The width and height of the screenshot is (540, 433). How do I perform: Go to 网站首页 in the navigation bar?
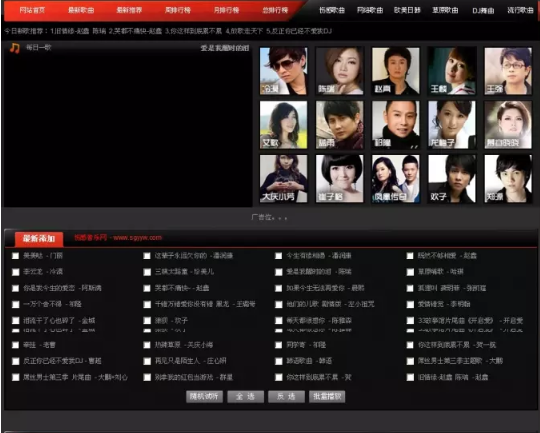pyautogui.click(x=32, y=10)
